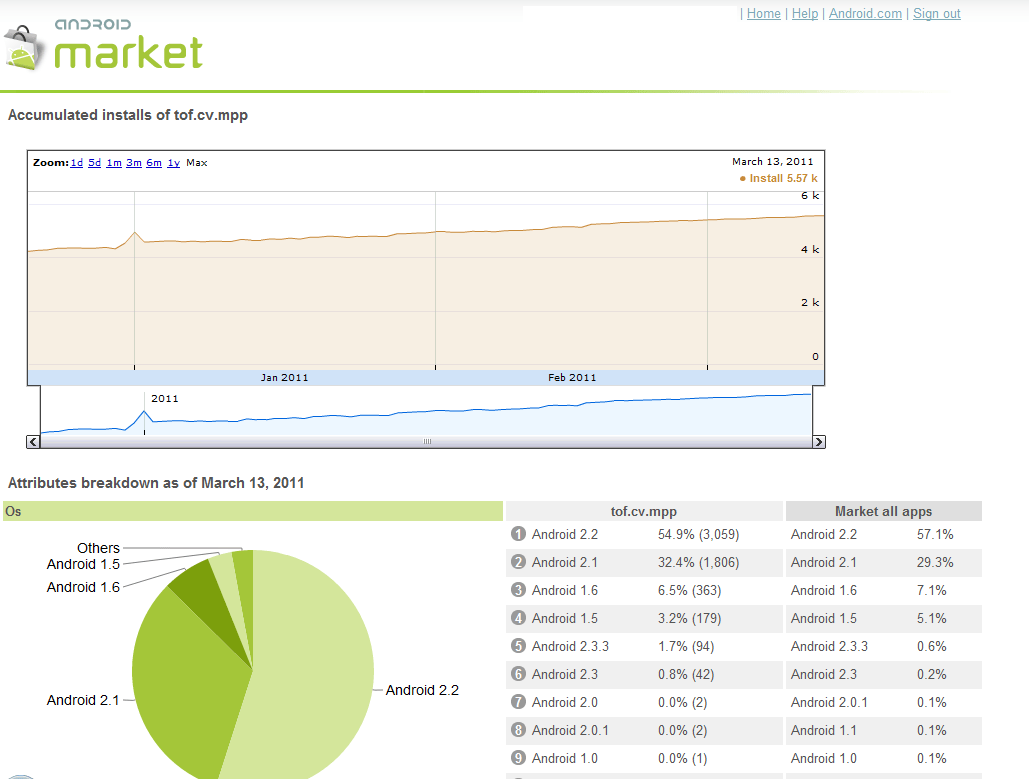This screenshot has width=1029, height=779.
Task: Click the rank 9 badge beside Android 1.0
Action: (518, 758)
